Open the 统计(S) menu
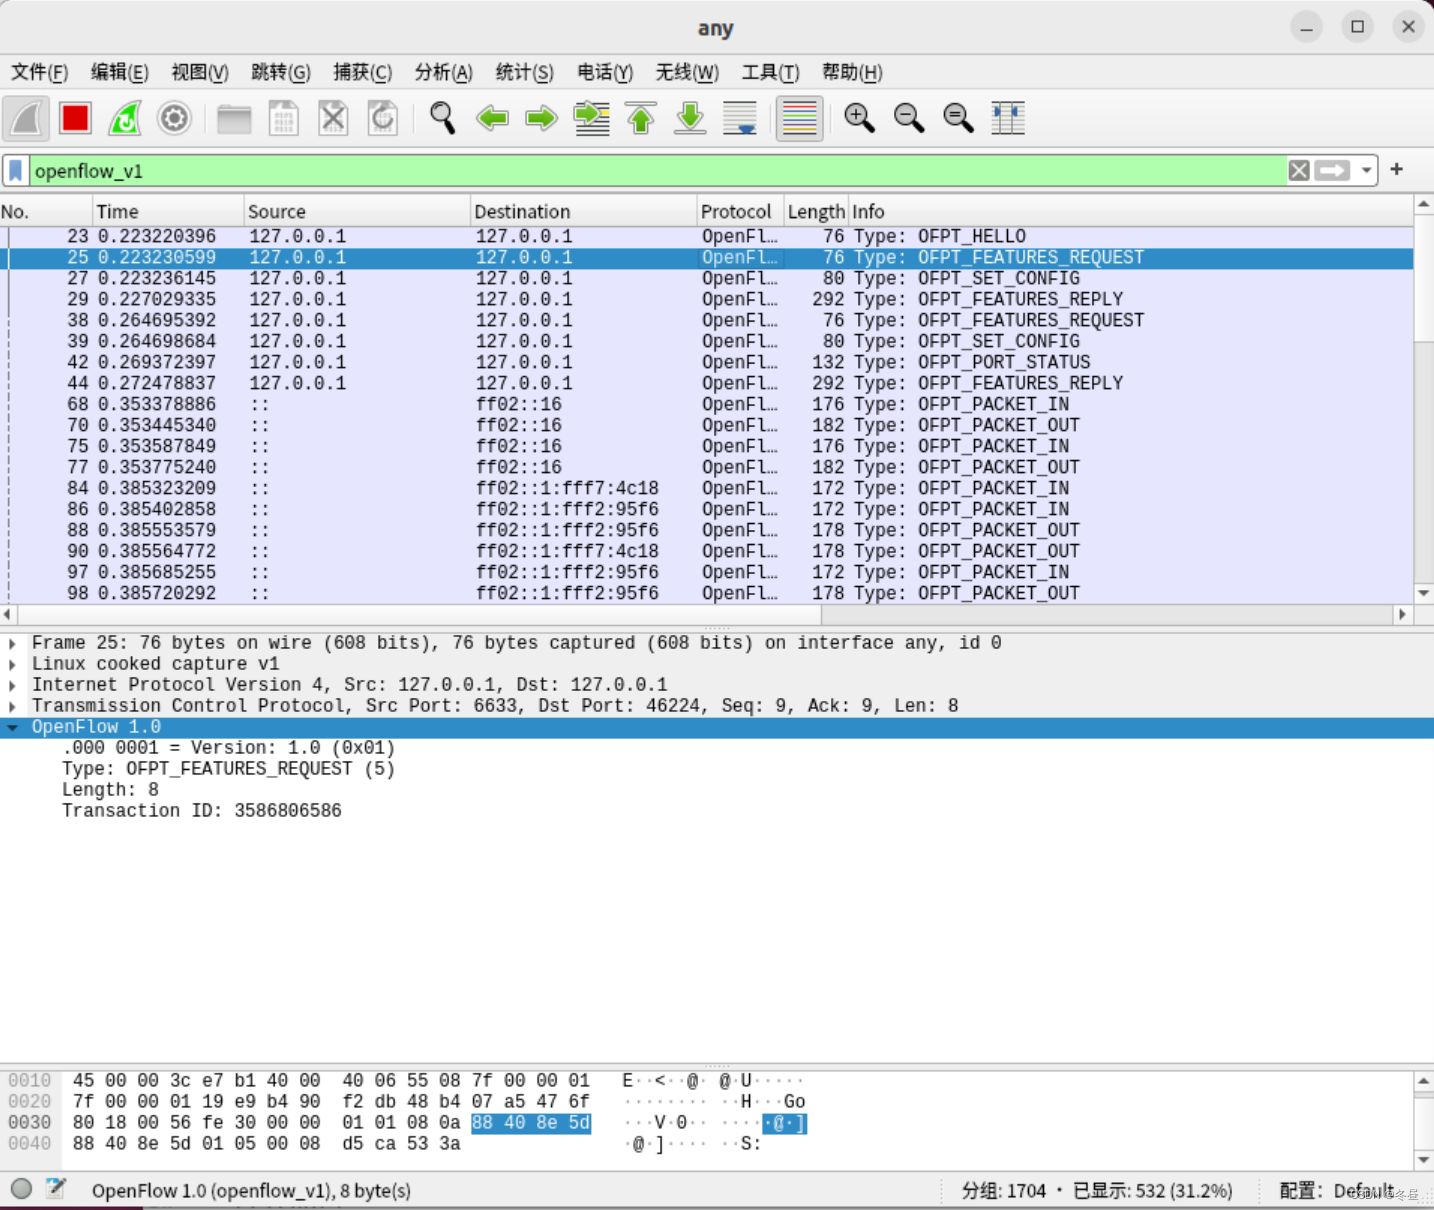 point(525,72)
